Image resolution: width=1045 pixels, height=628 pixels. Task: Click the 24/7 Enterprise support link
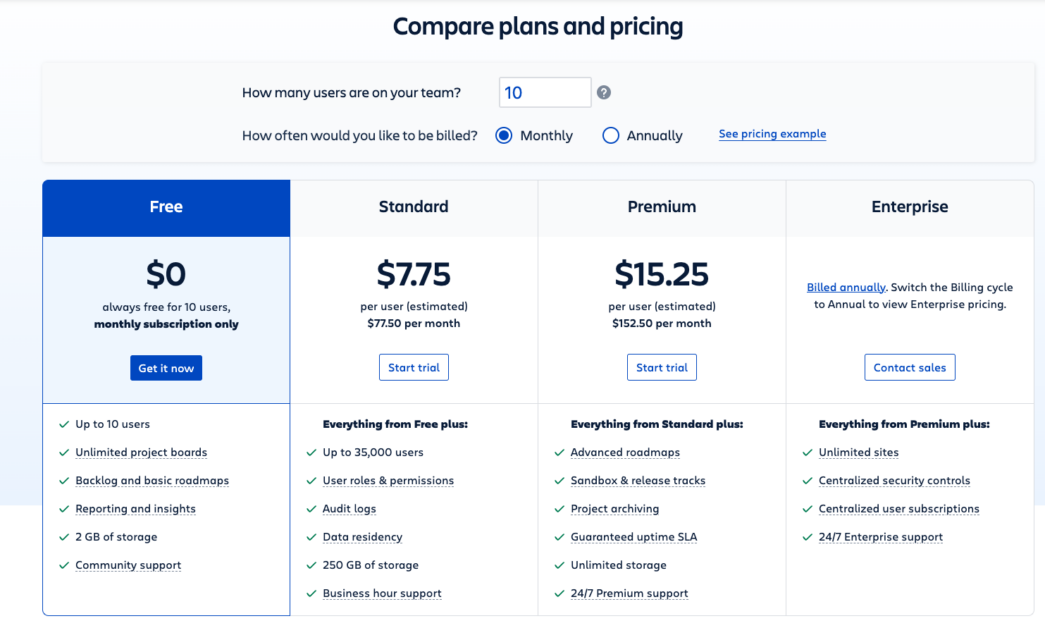click(880, 537)
